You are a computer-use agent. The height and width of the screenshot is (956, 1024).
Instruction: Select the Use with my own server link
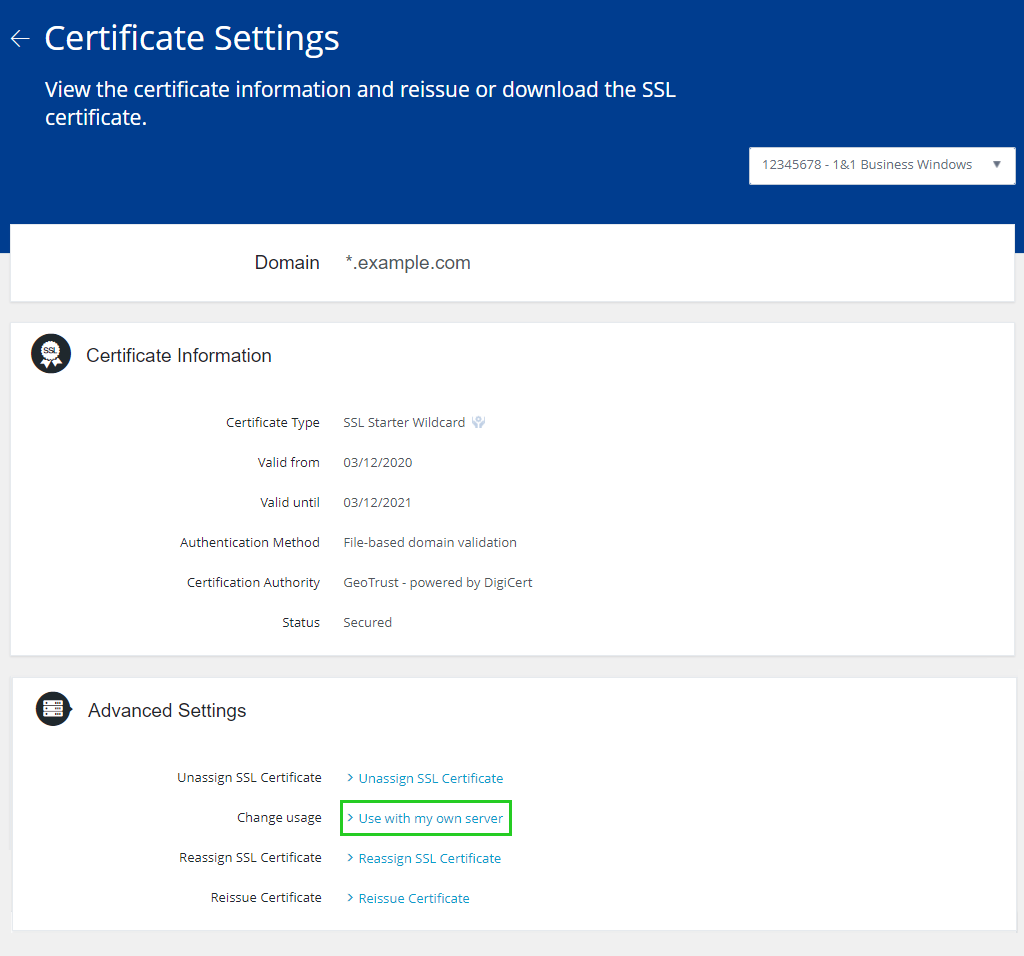tap(430, 818)
